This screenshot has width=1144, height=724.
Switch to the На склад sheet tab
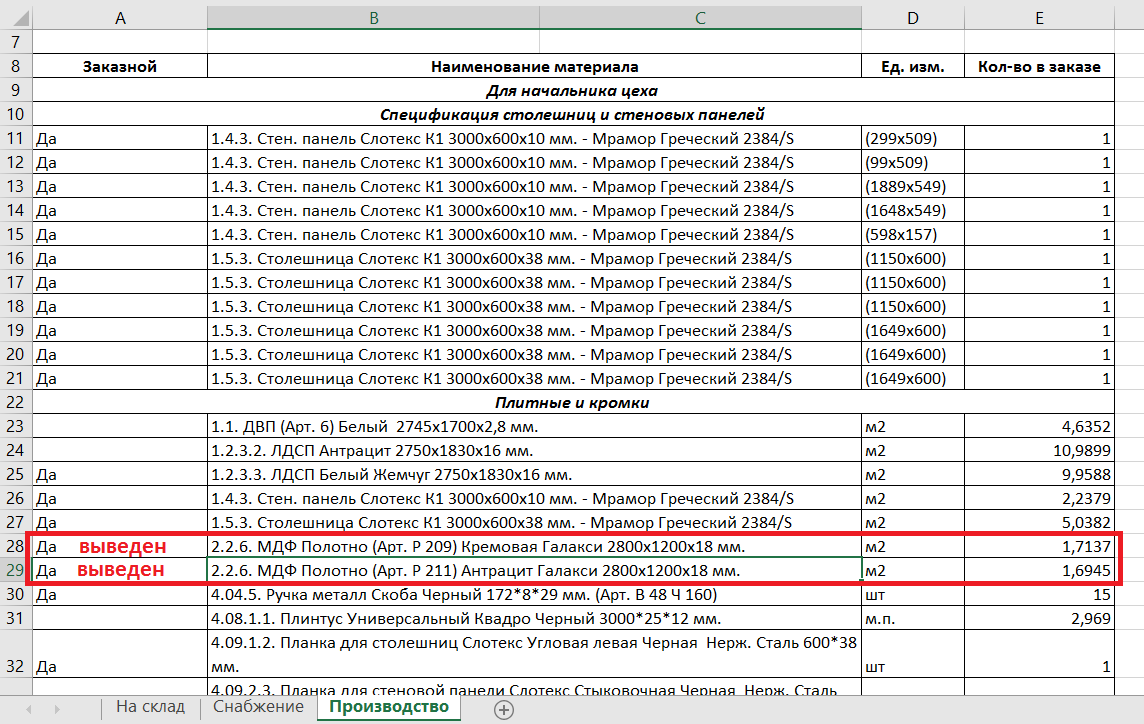pyautogui.click(x=150, y=707)
